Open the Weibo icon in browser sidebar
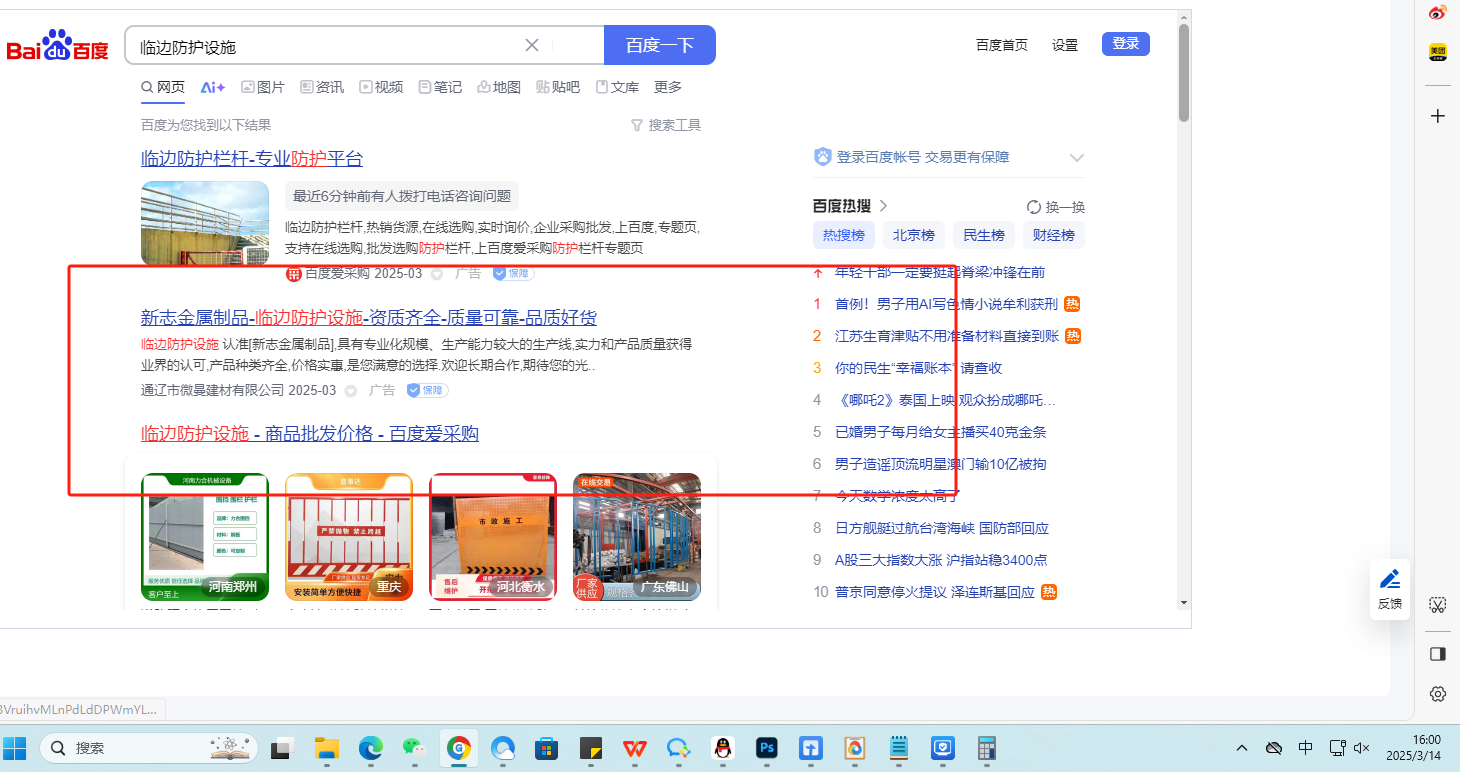Viewport: 1460px width, 772px height. tap(1437, 13)
